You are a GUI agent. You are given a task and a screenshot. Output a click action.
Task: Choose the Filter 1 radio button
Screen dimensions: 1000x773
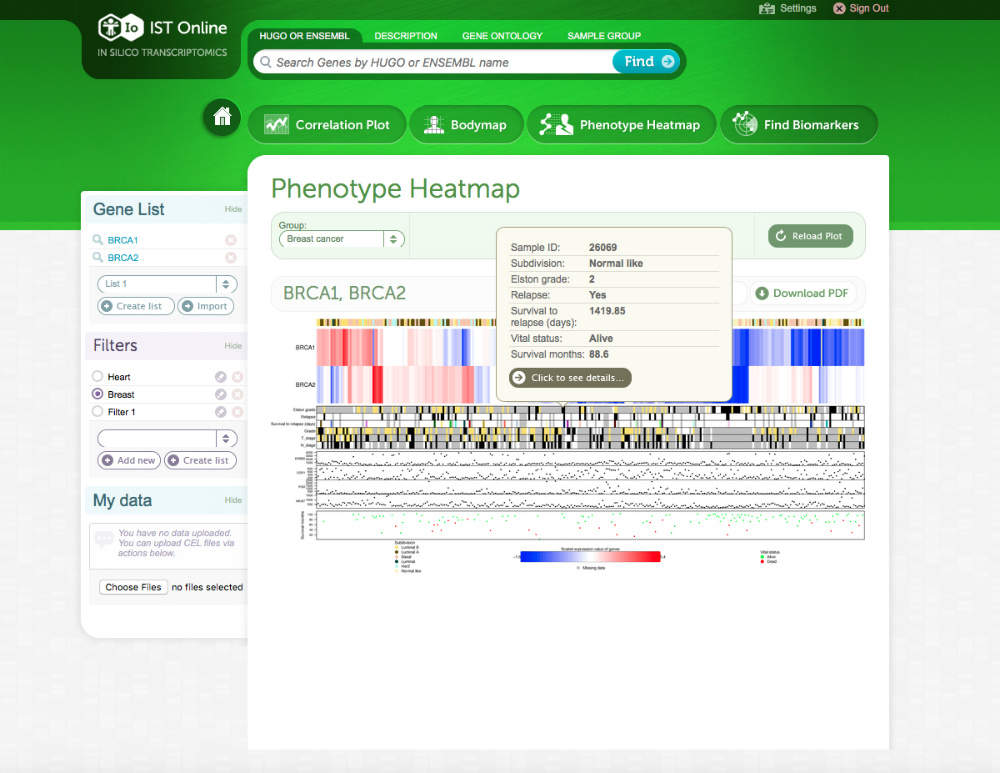point(97,412)
